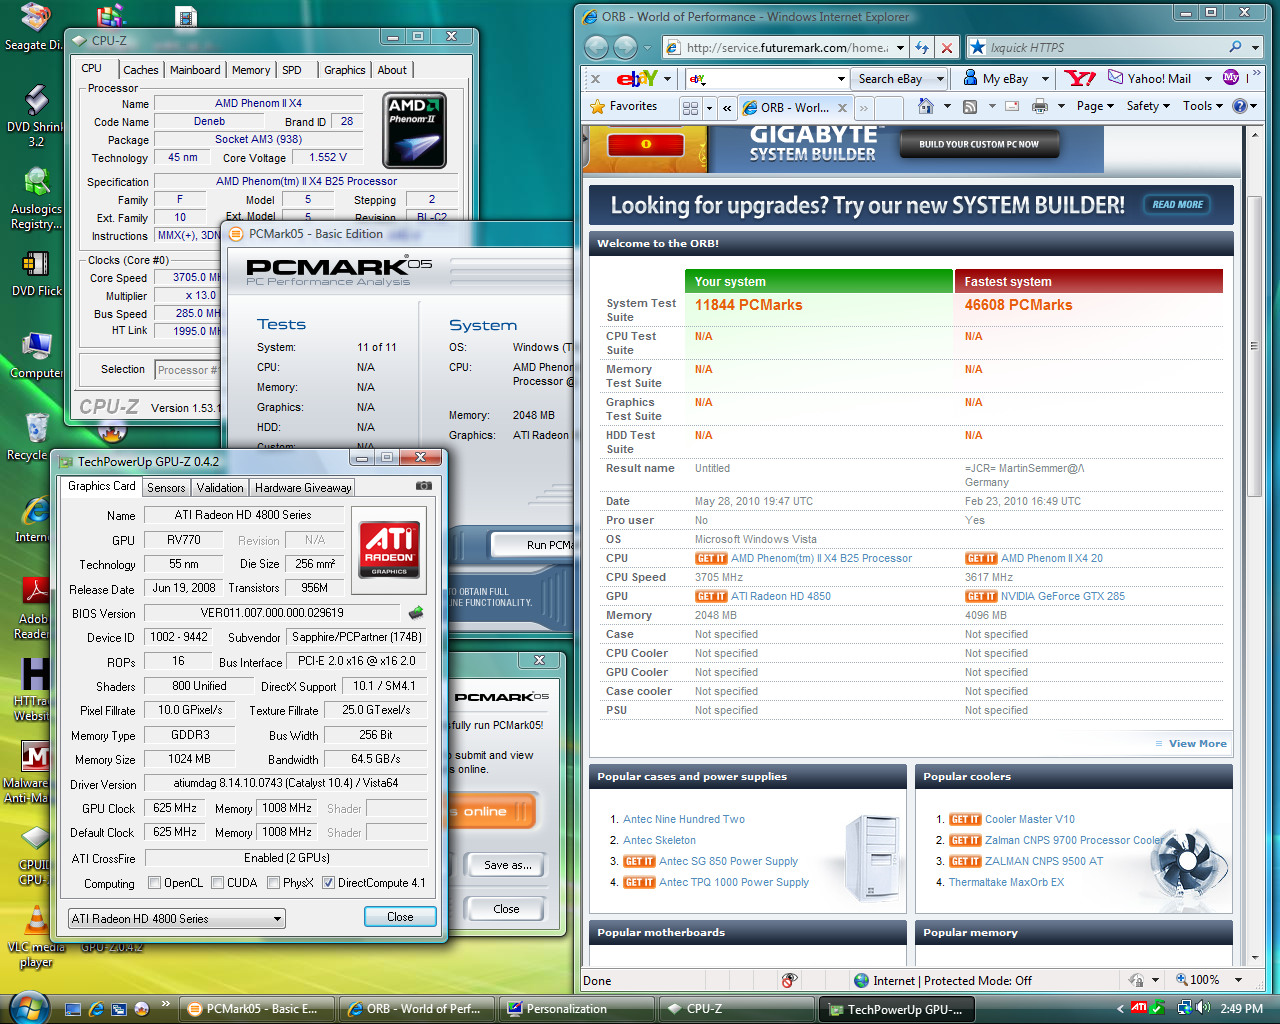1280x1024 pixels.
Task: Refresh the page in Internet Explorer
Action: click(x=922, y=47)
